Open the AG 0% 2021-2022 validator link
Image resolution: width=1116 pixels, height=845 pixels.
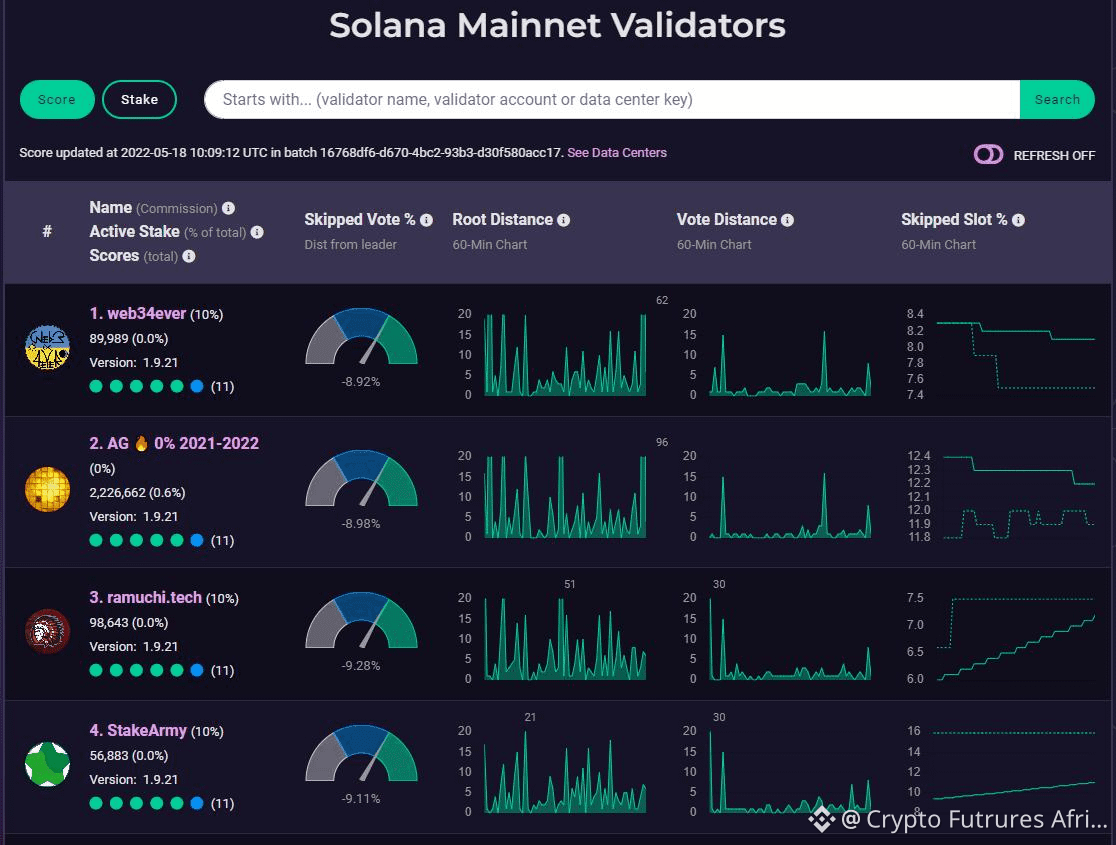point(174,443)
